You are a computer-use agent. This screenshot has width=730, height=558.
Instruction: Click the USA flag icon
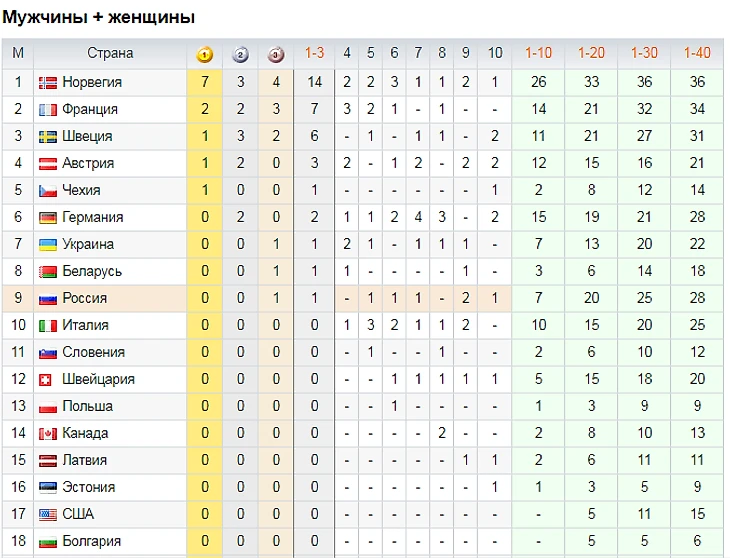47,515
